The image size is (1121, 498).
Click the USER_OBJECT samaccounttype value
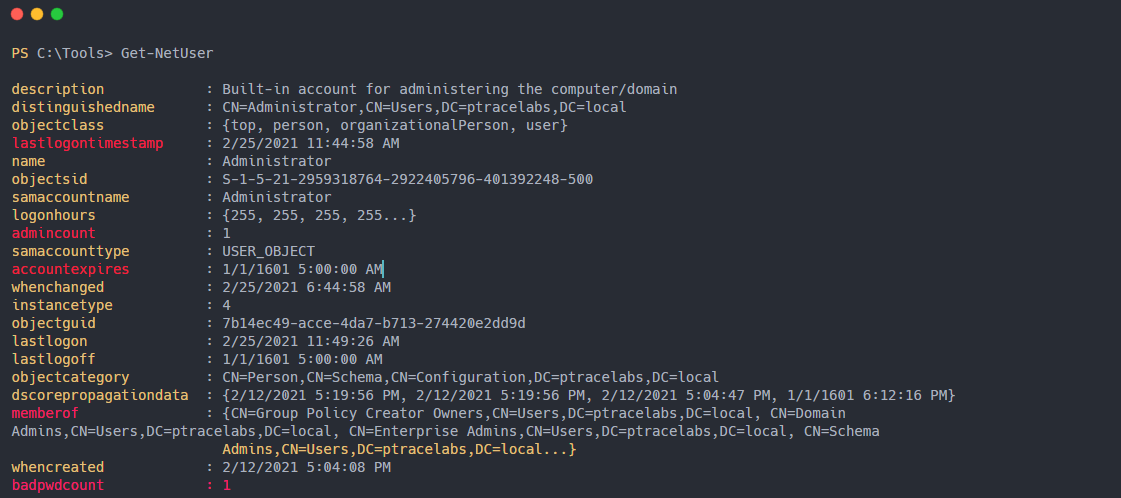tap(268, 252)
